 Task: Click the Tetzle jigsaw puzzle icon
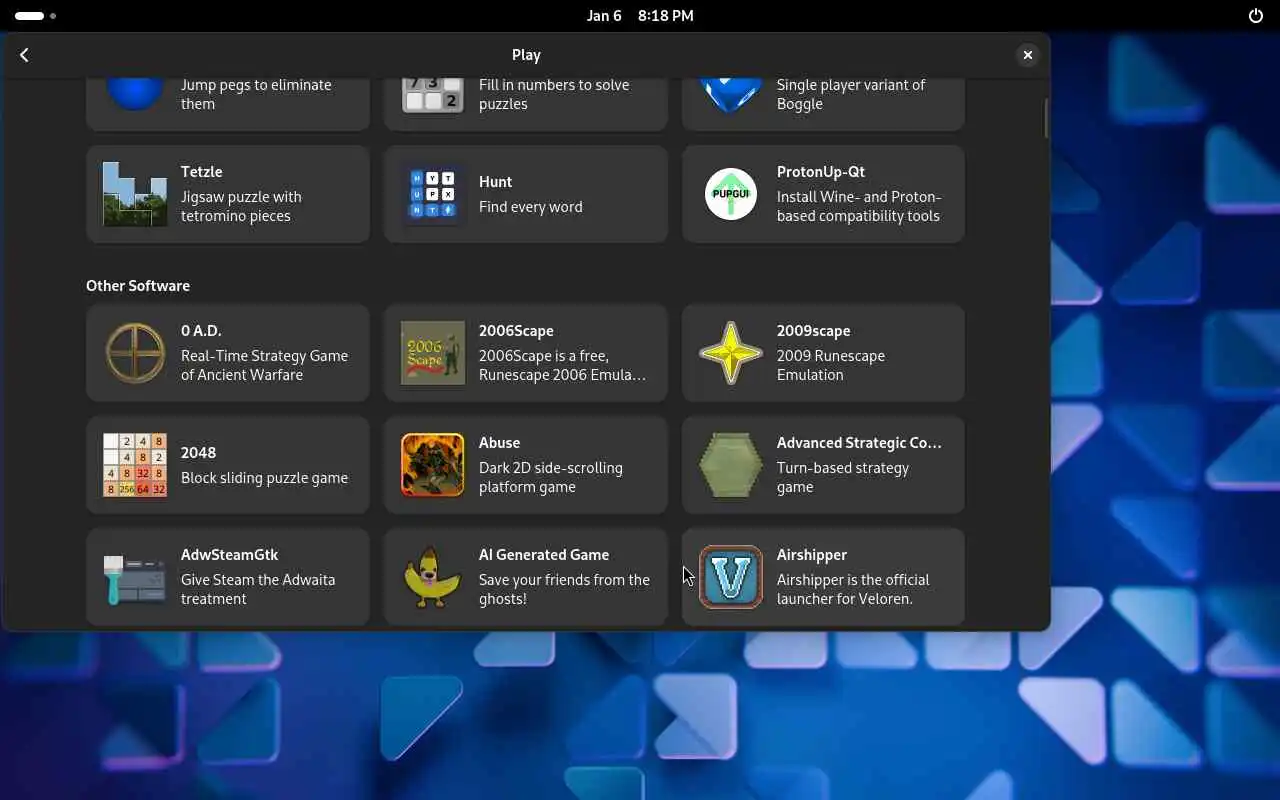tap(135, 194)
